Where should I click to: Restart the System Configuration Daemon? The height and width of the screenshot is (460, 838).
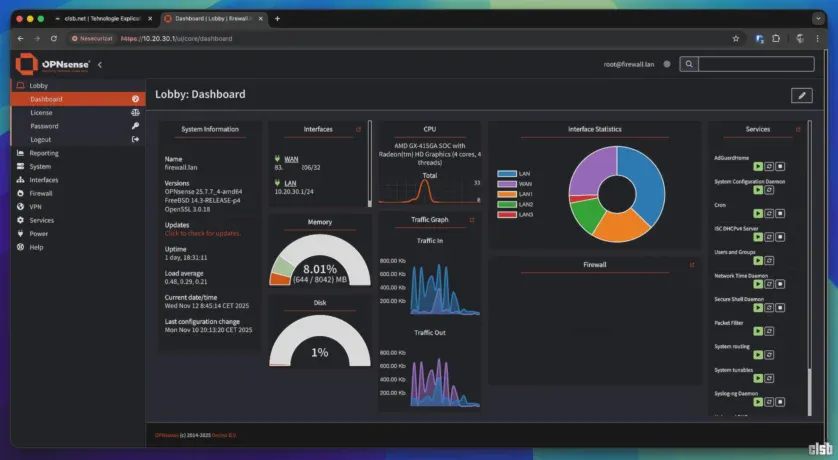[769, 190]
